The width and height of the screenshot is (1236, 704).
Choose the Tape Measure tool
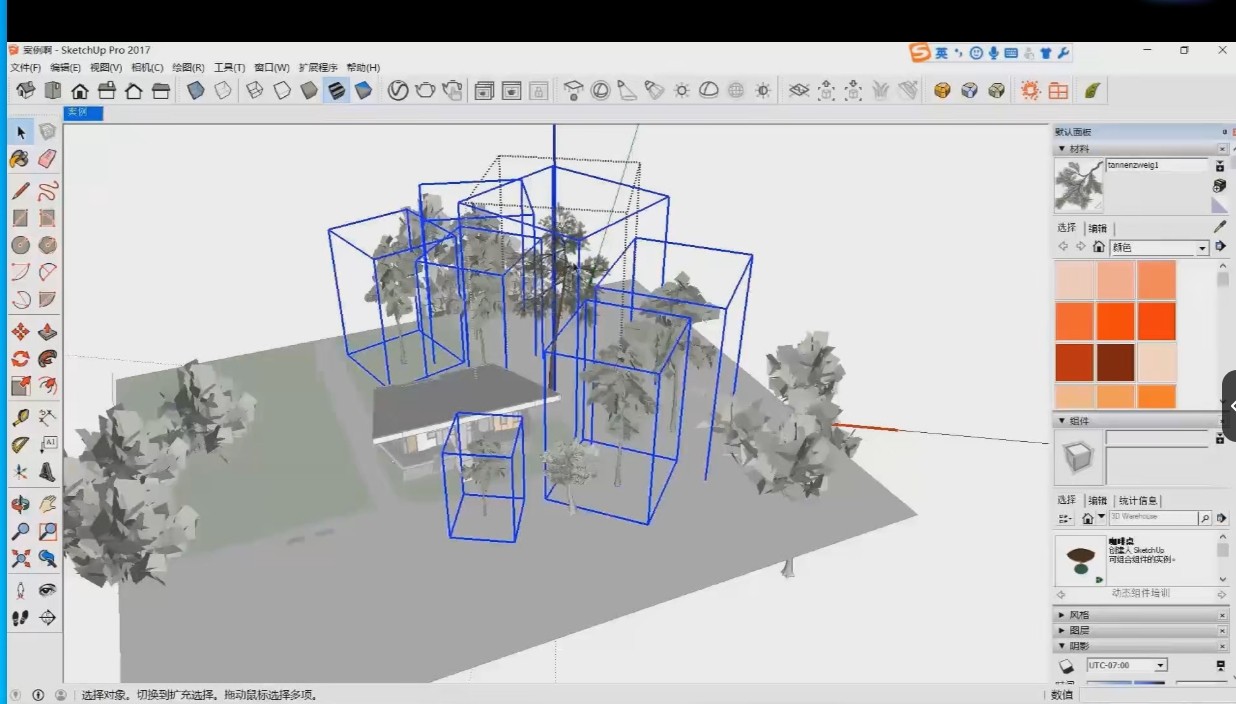click(20, 418)
